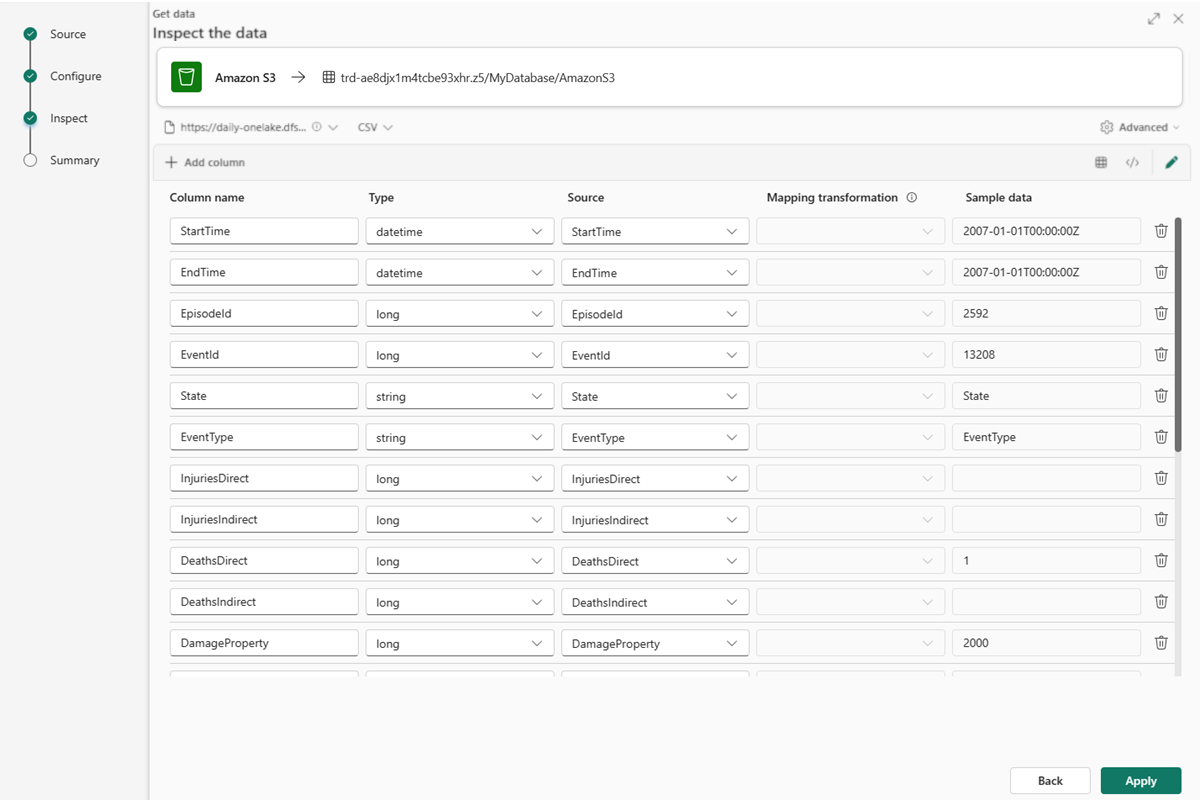The image size is (1200, 800).
Task: Open Source dropdown for State column
Action: point(655,396)
